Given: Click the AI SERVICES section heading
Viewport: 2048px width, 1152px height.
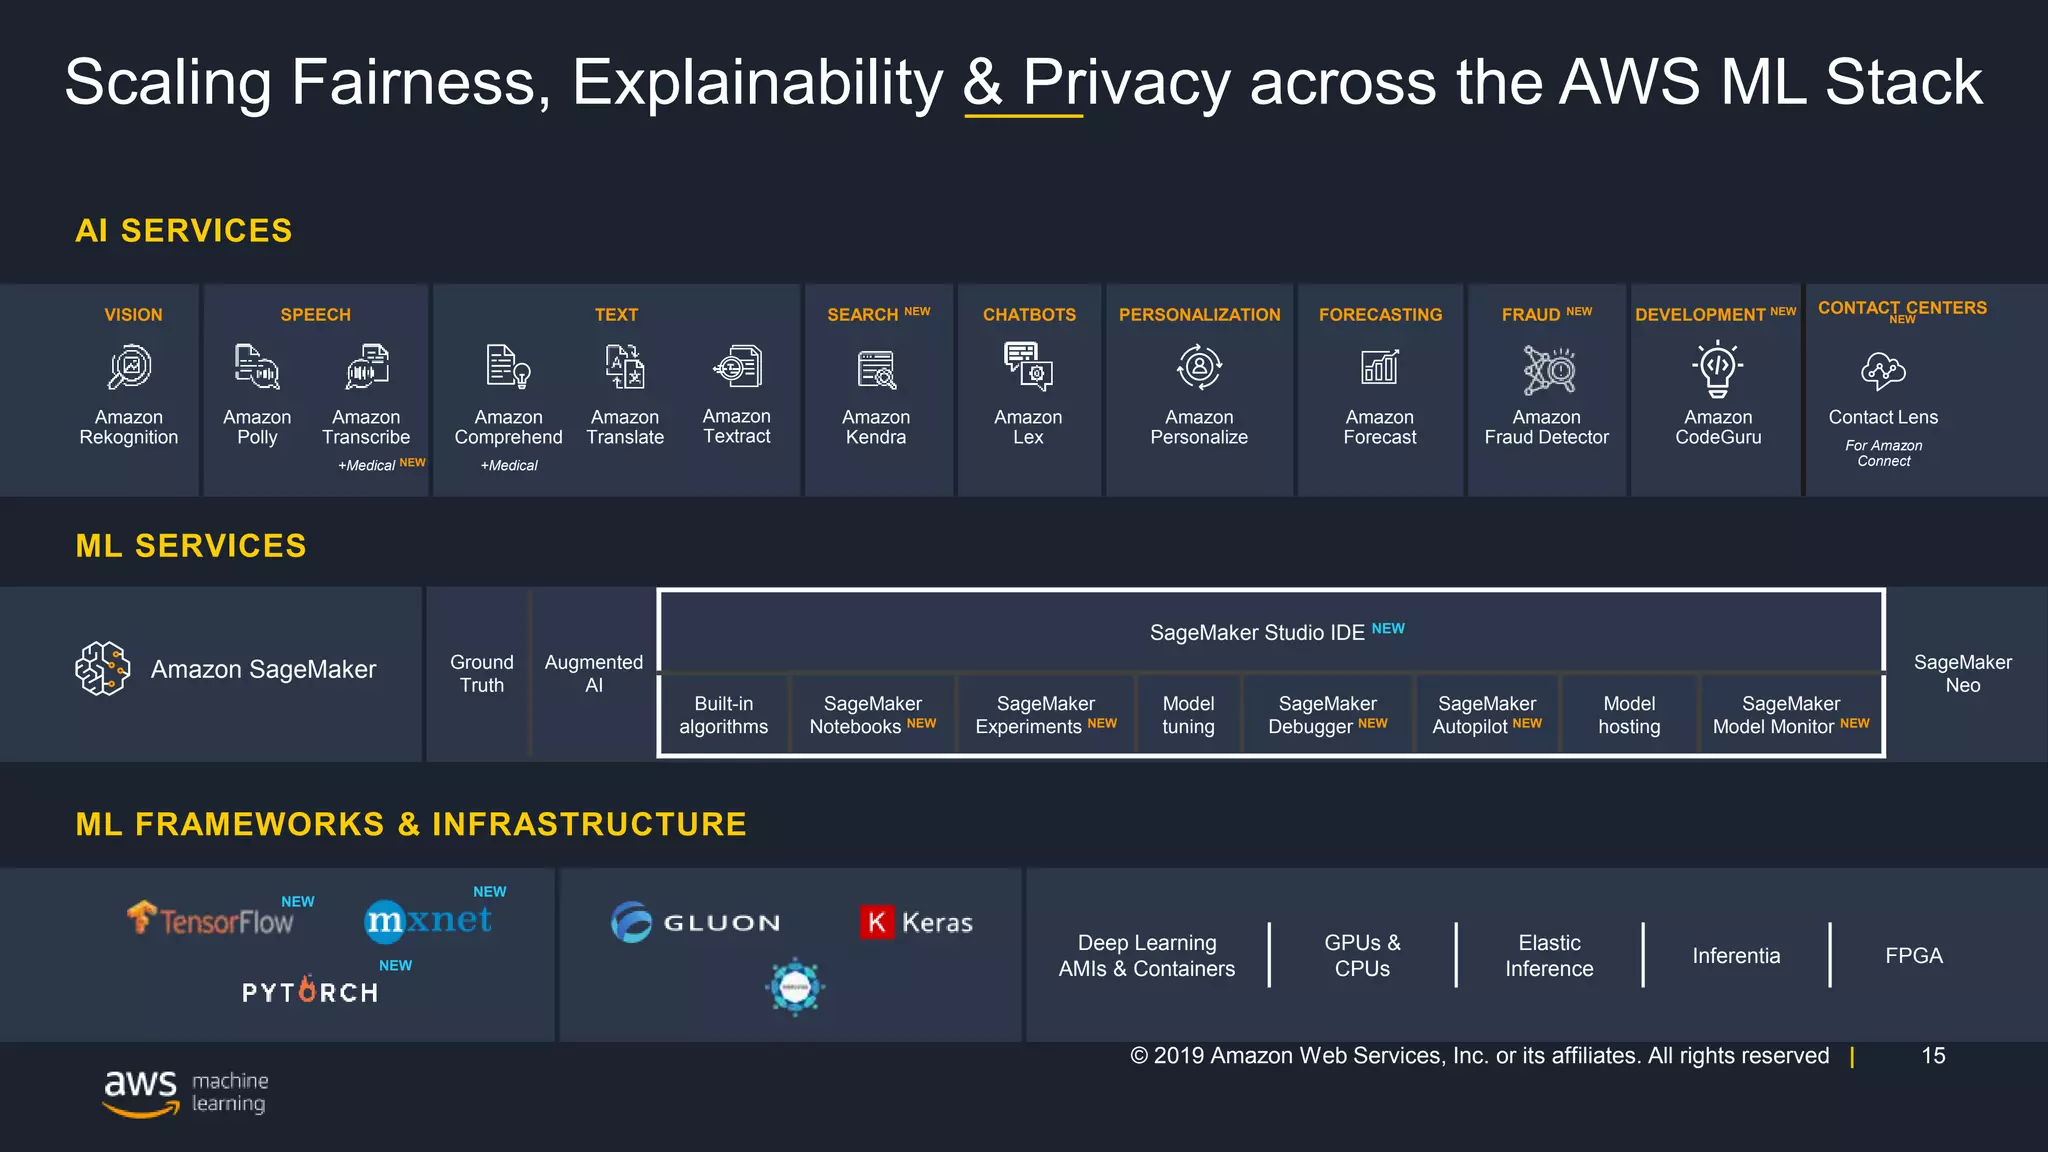Looking at the screenshot, I should tap(184, 231).
